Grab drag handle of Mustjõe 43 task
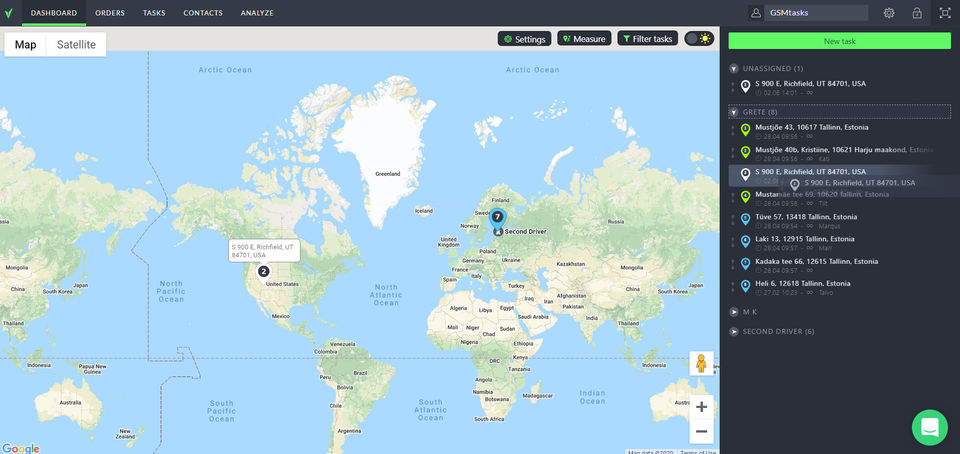Viewport: 960px width, 454px height. (732, 130)
